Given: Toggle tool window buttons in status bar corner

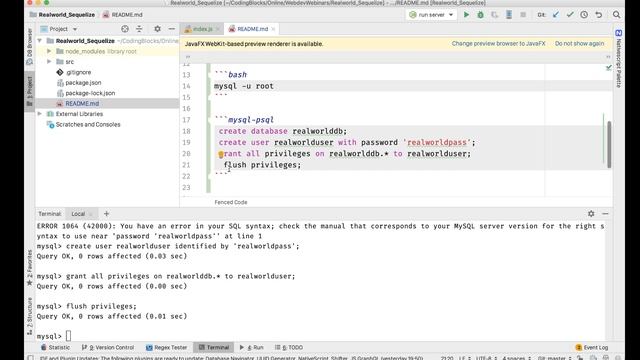Looking at the screenshot, I should pos(30,358).
